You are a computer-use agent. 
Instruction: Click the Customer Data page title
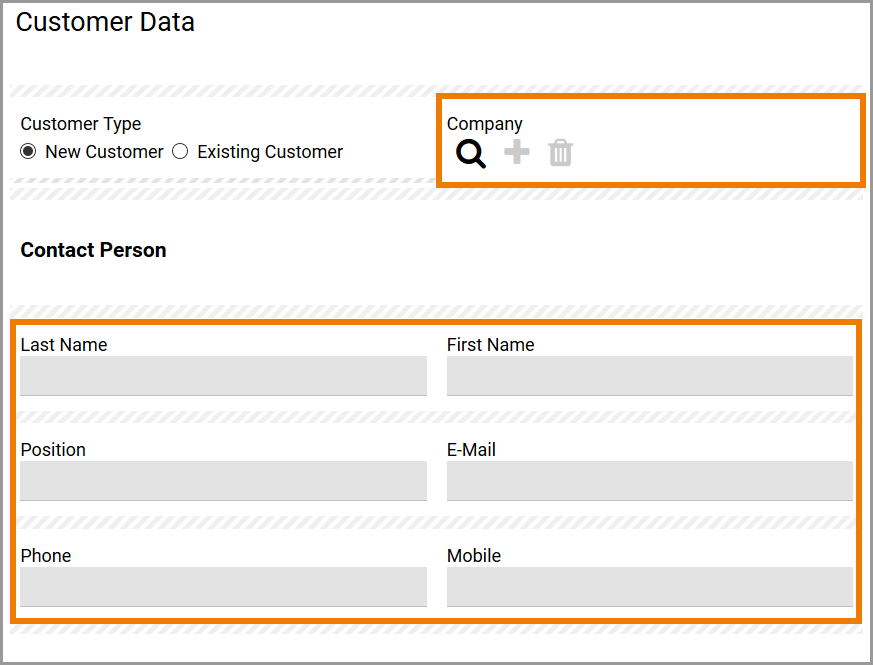[x=104, y=22]
